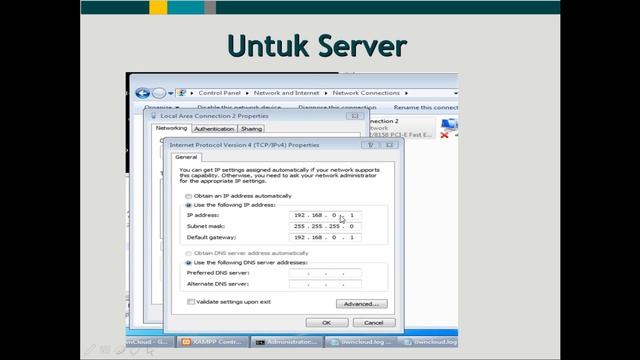
Task: Select the General tab in IPv4 Properties
Action: (x=186, y=157)
